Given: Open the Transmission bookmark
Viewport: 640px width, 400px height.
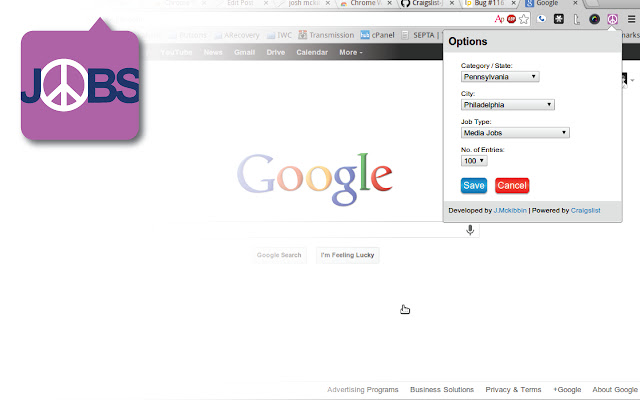Looking at the screenshot, I should [326, 35].
